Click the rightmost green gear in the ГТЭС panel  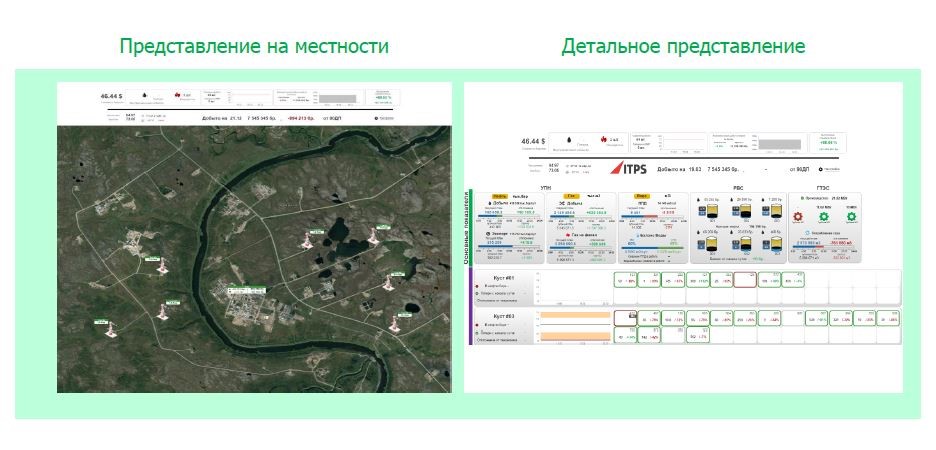(851, 217)
